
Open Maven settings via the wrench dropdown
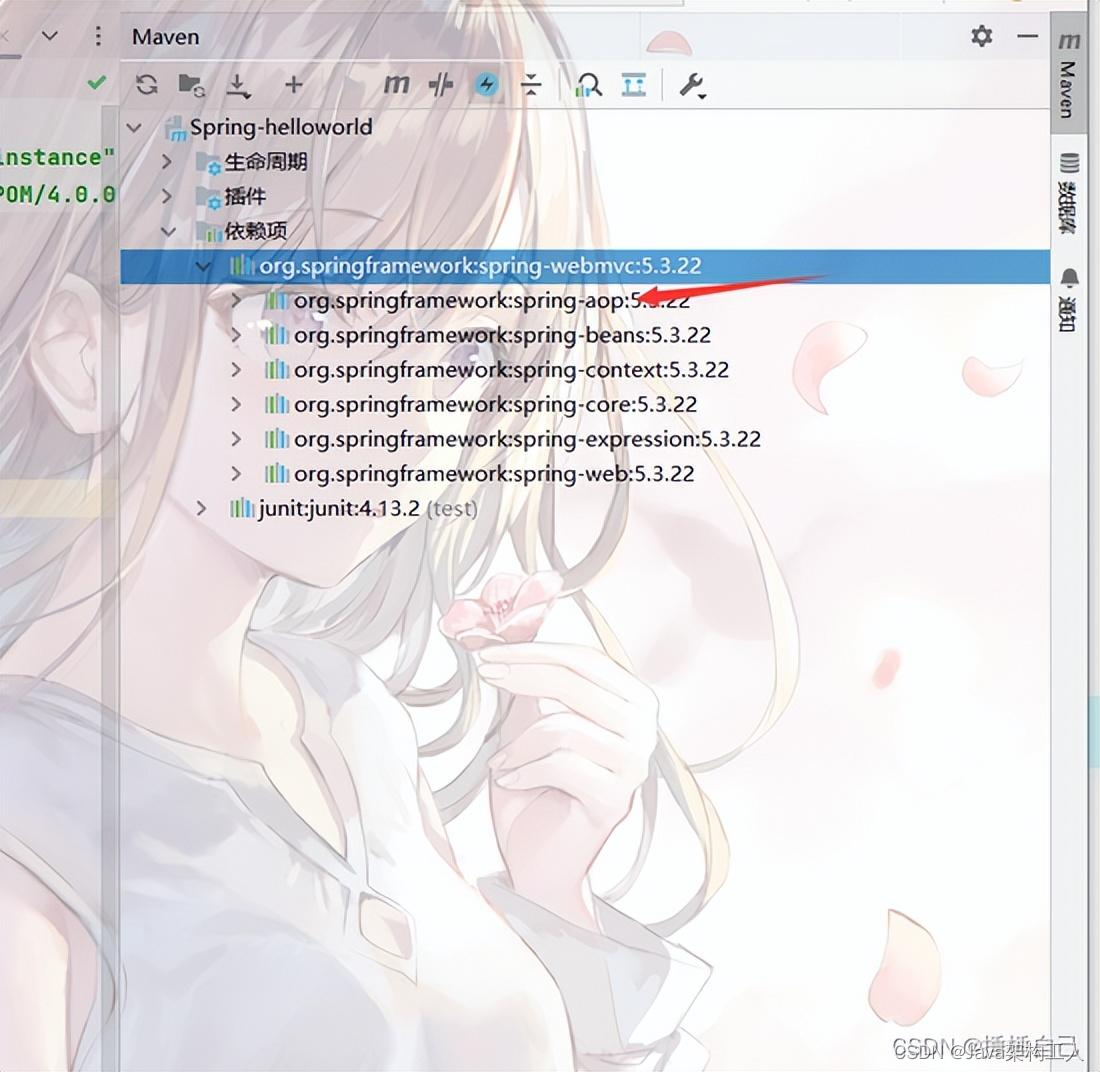[693, 85]
